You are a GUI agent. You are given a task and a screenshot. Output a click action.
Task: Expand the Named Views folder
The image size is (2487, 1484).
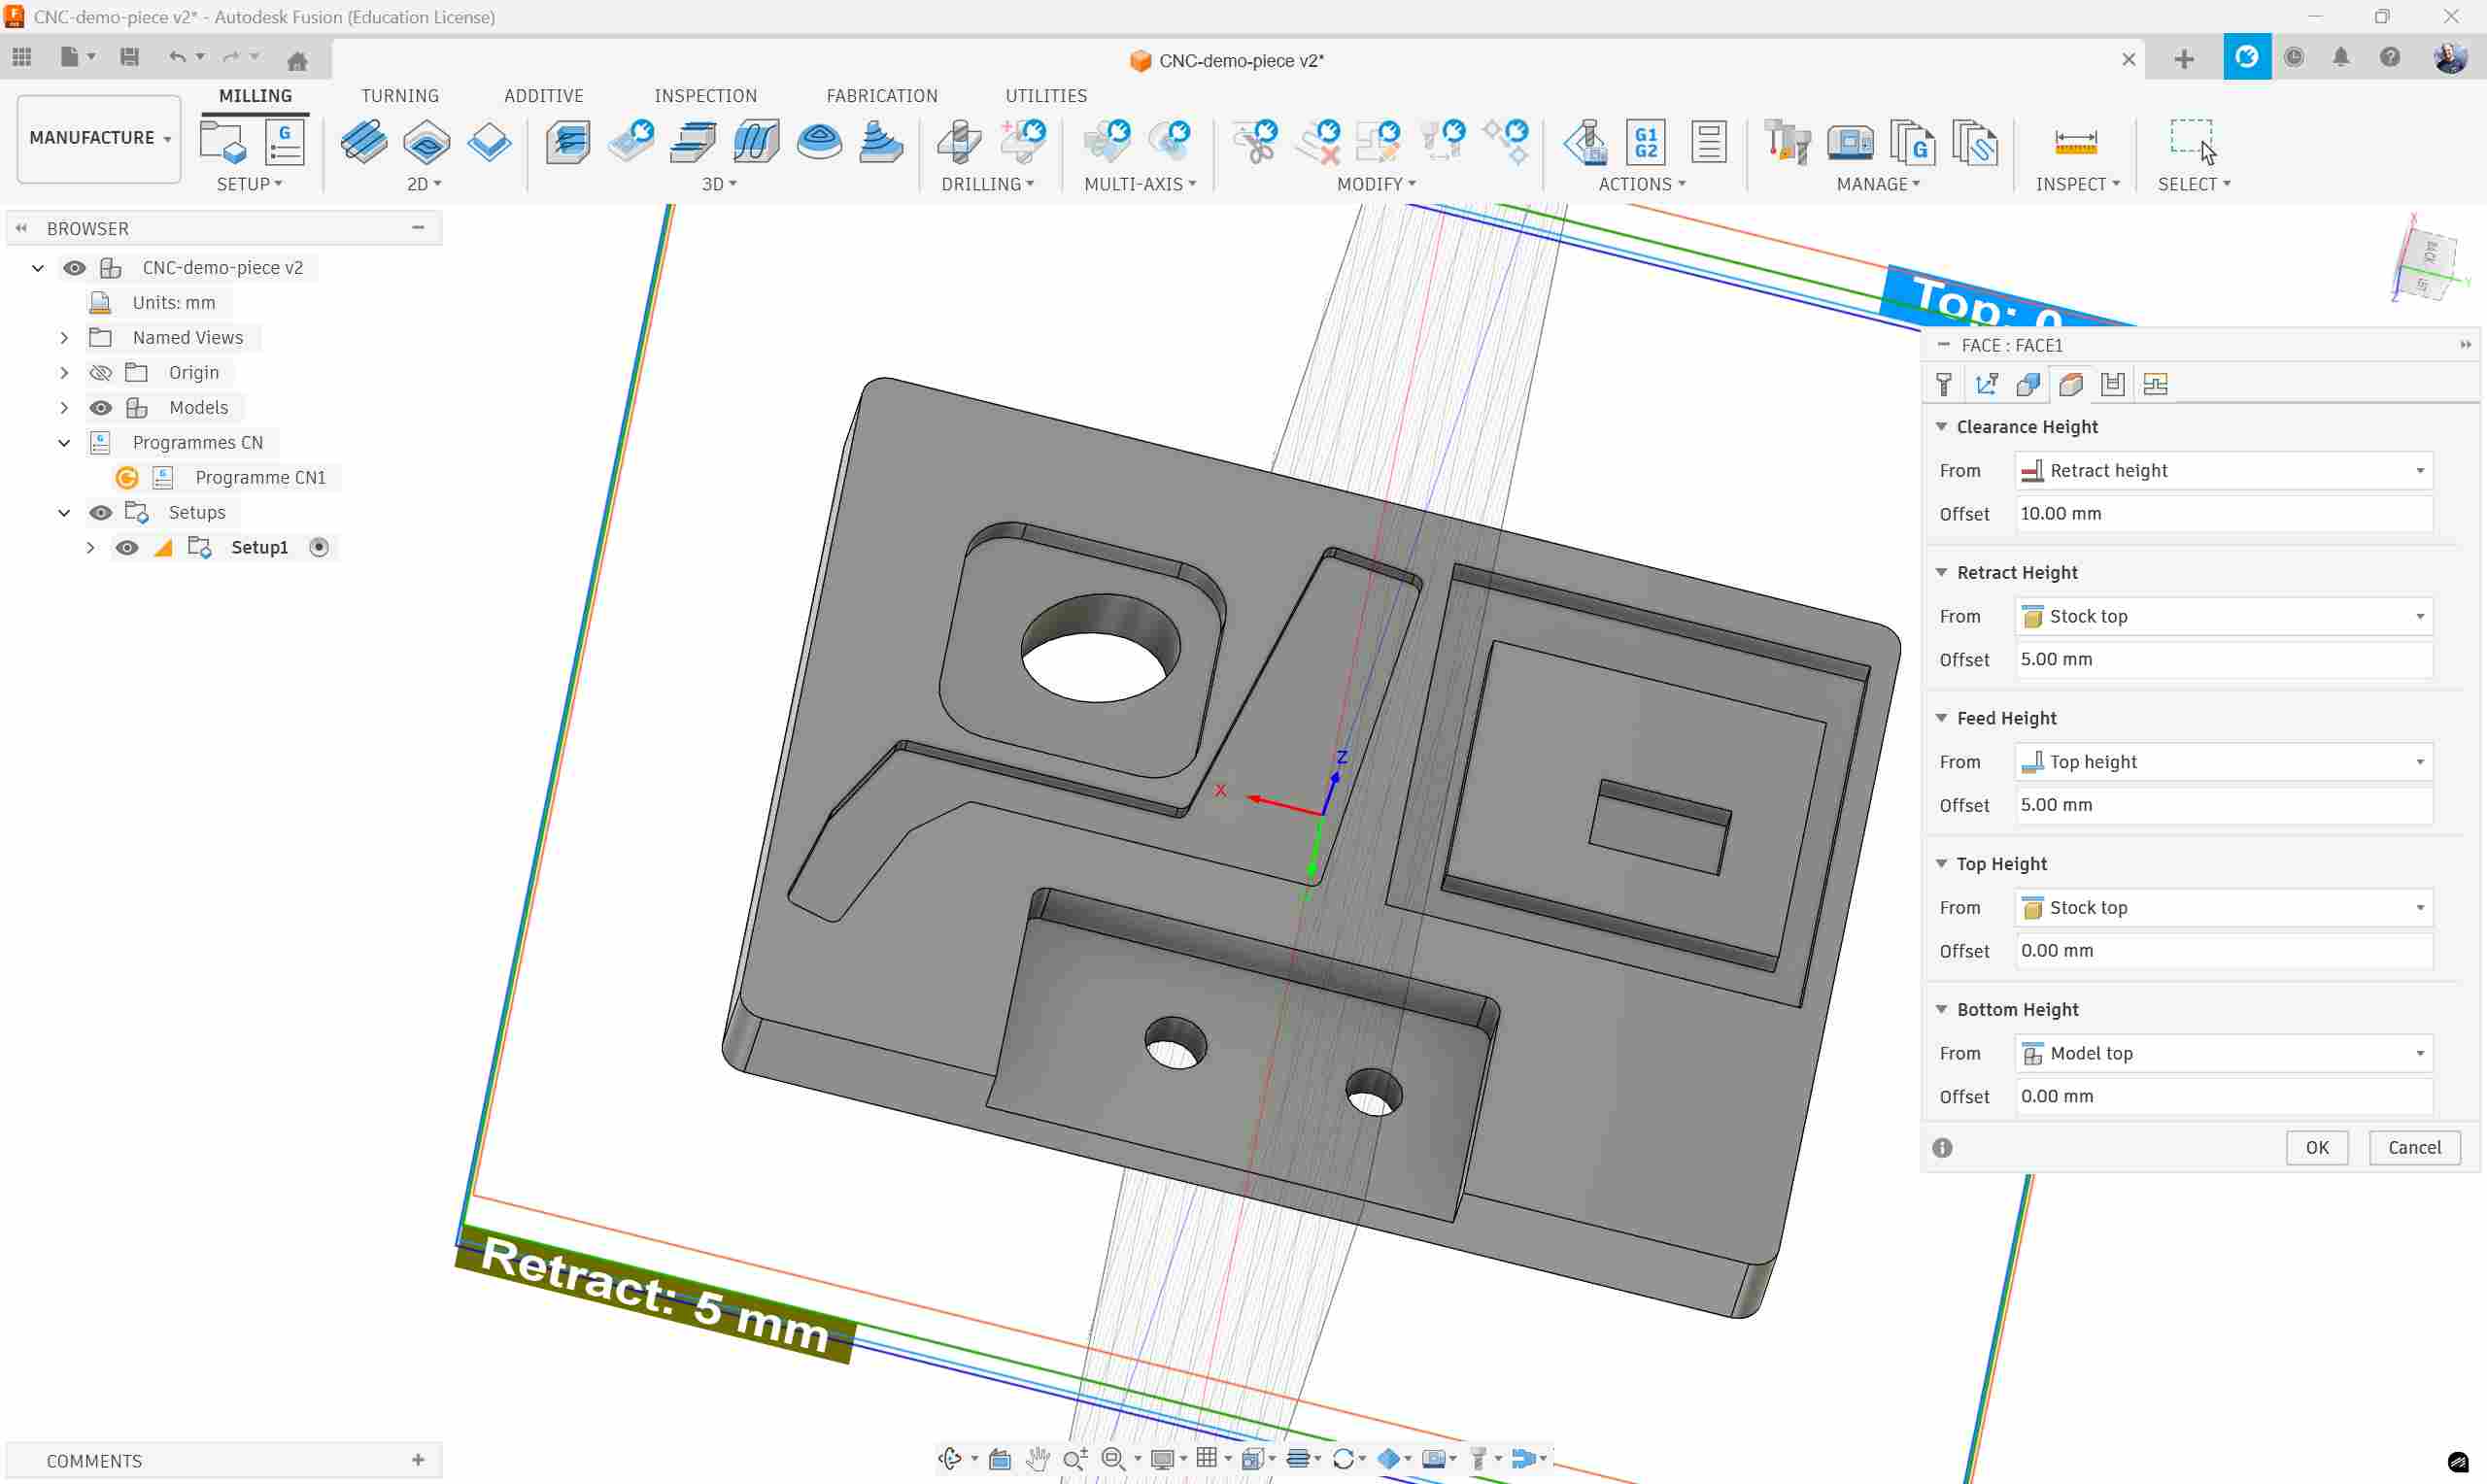(x=64, y=338)
